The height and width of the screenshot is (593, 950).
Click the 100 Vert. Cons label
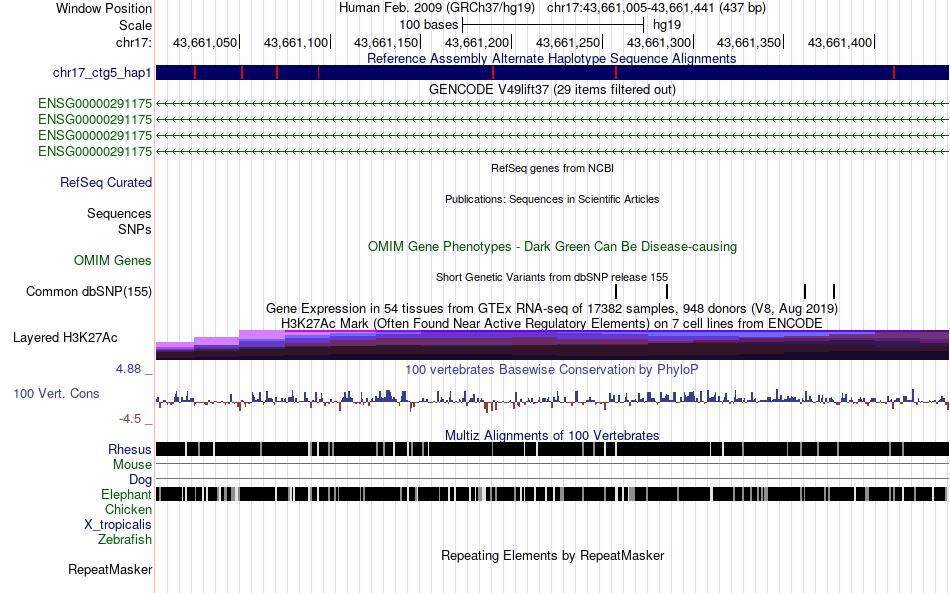(56, 394)
